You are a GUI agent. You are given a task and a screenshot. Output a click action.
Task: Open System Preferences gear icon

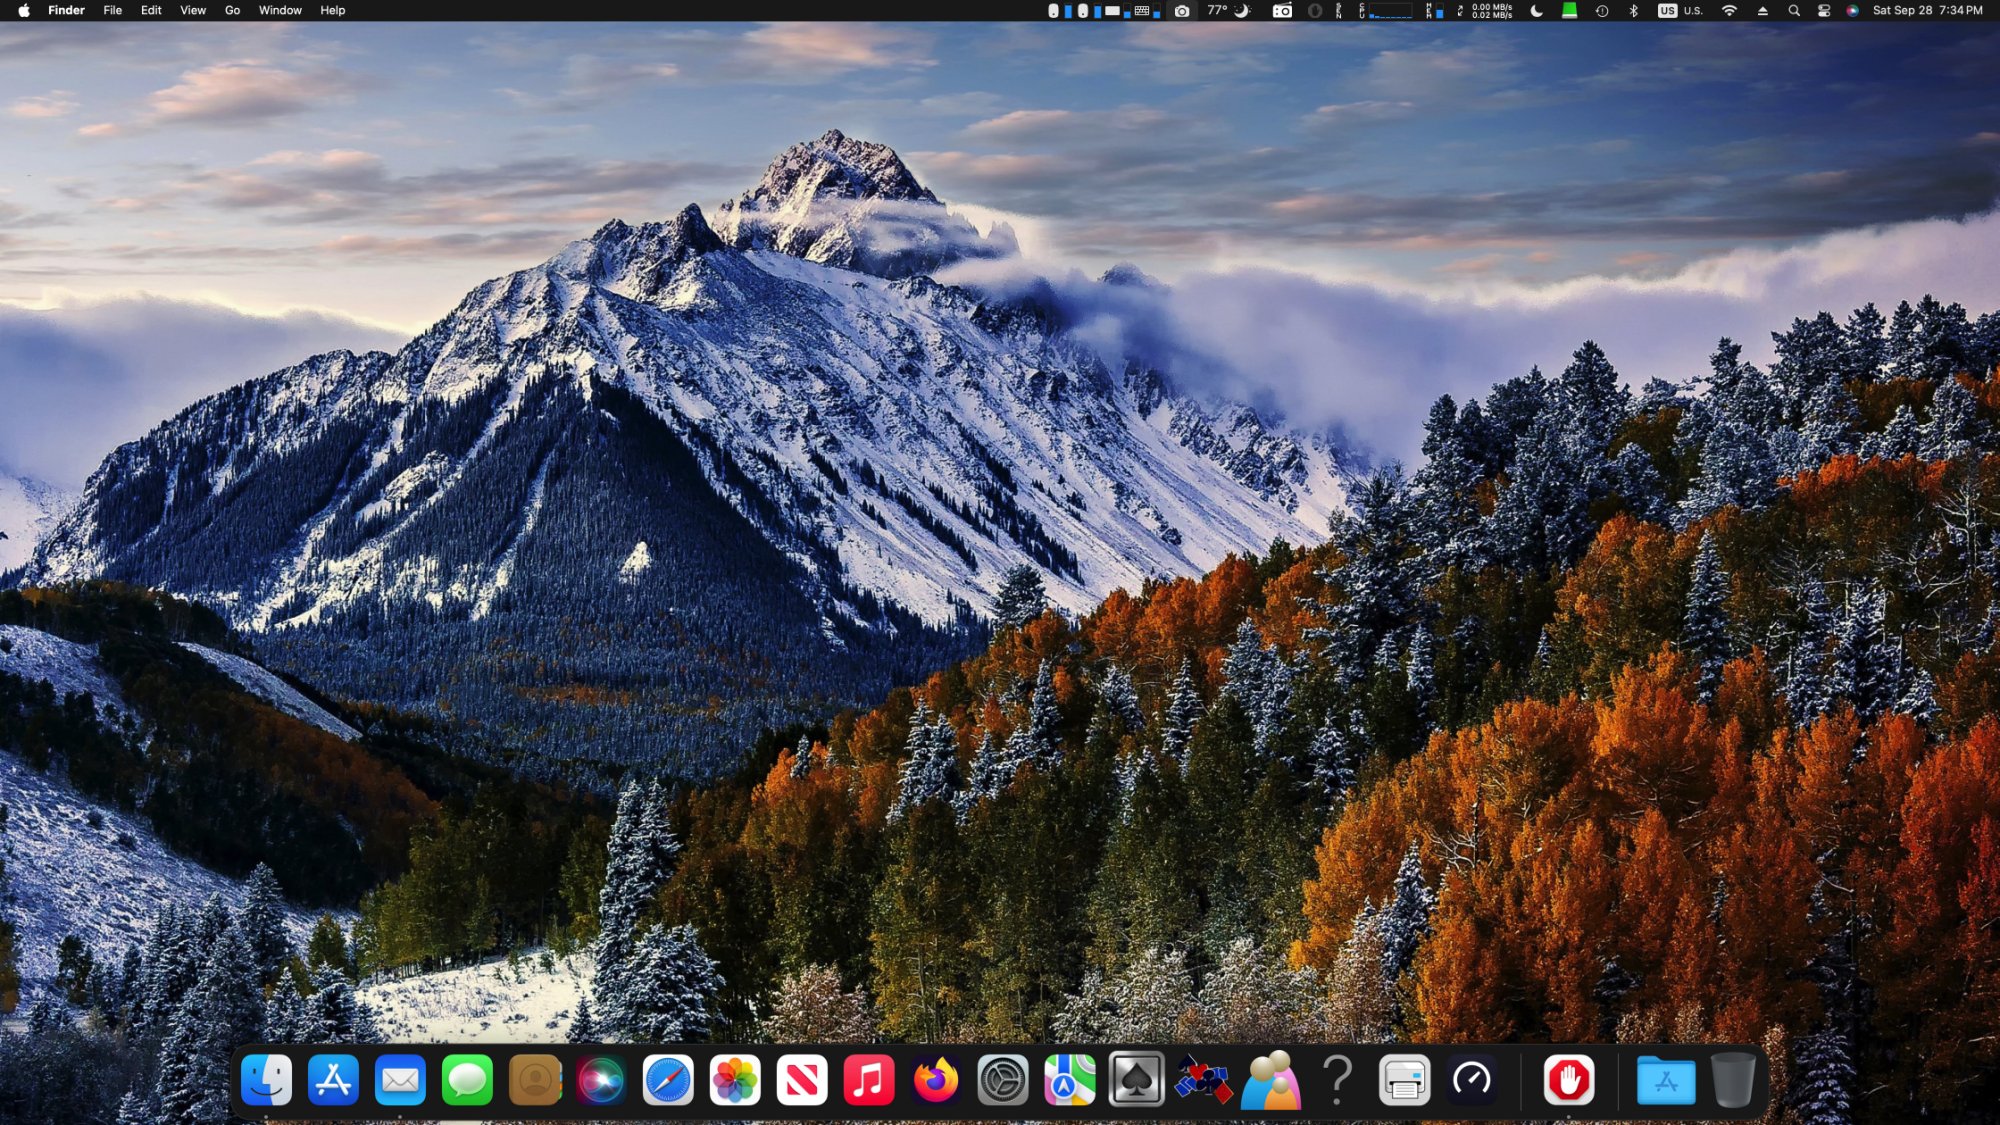pos(1002,1080)
